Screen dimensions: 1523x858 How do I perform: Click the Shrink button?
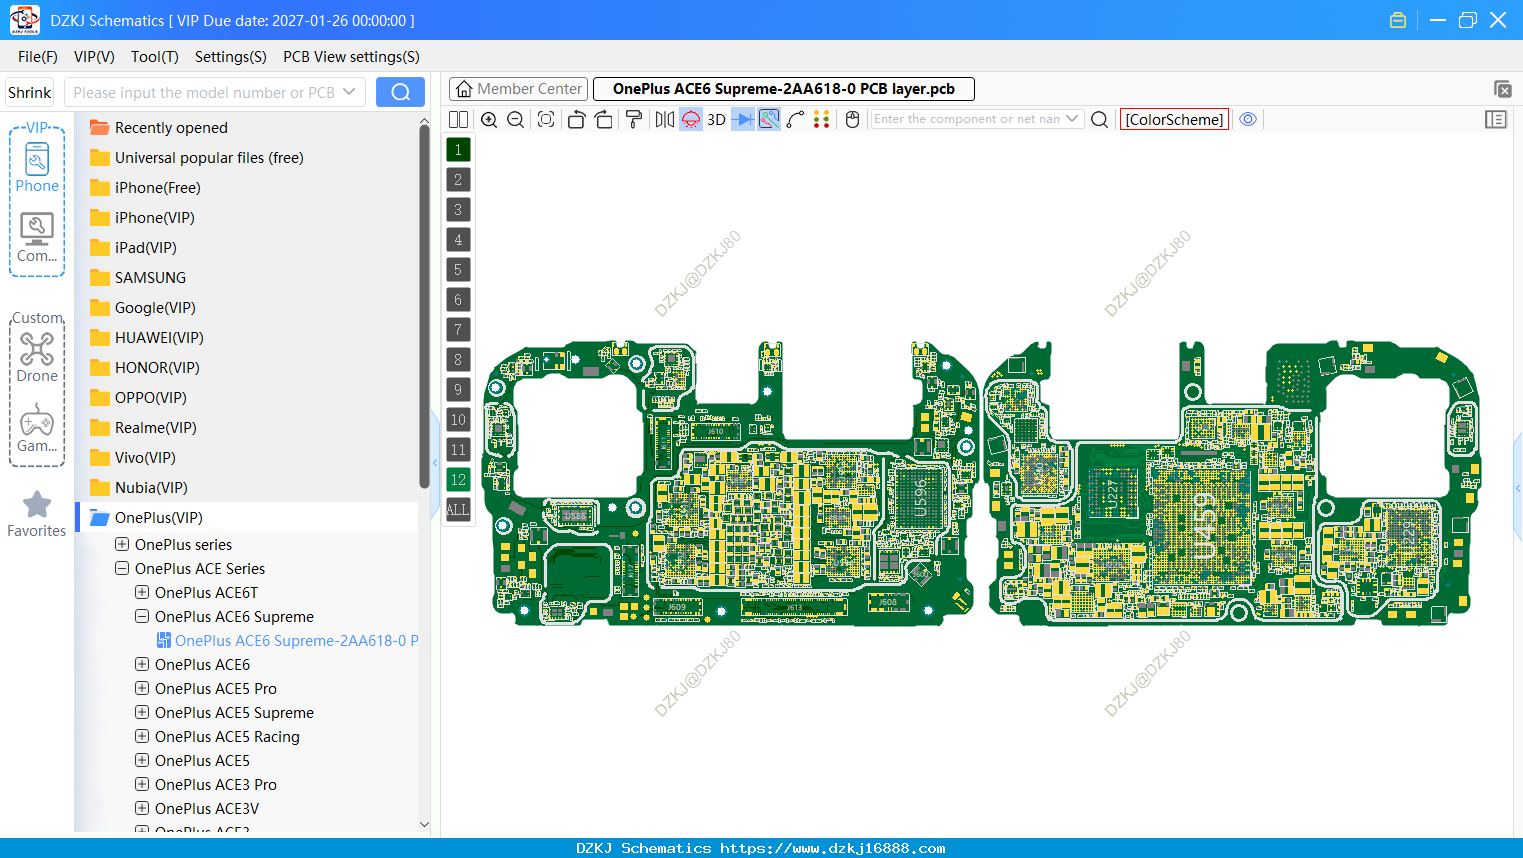pos(29,92)
